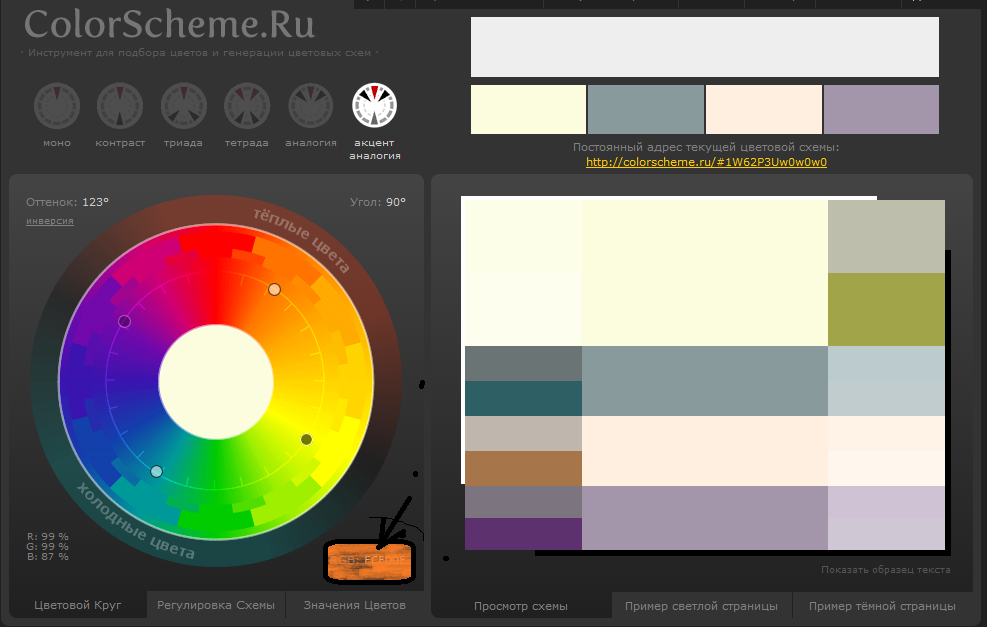
Task: Open the Значения Цветов tab
Action: point(354,605)
